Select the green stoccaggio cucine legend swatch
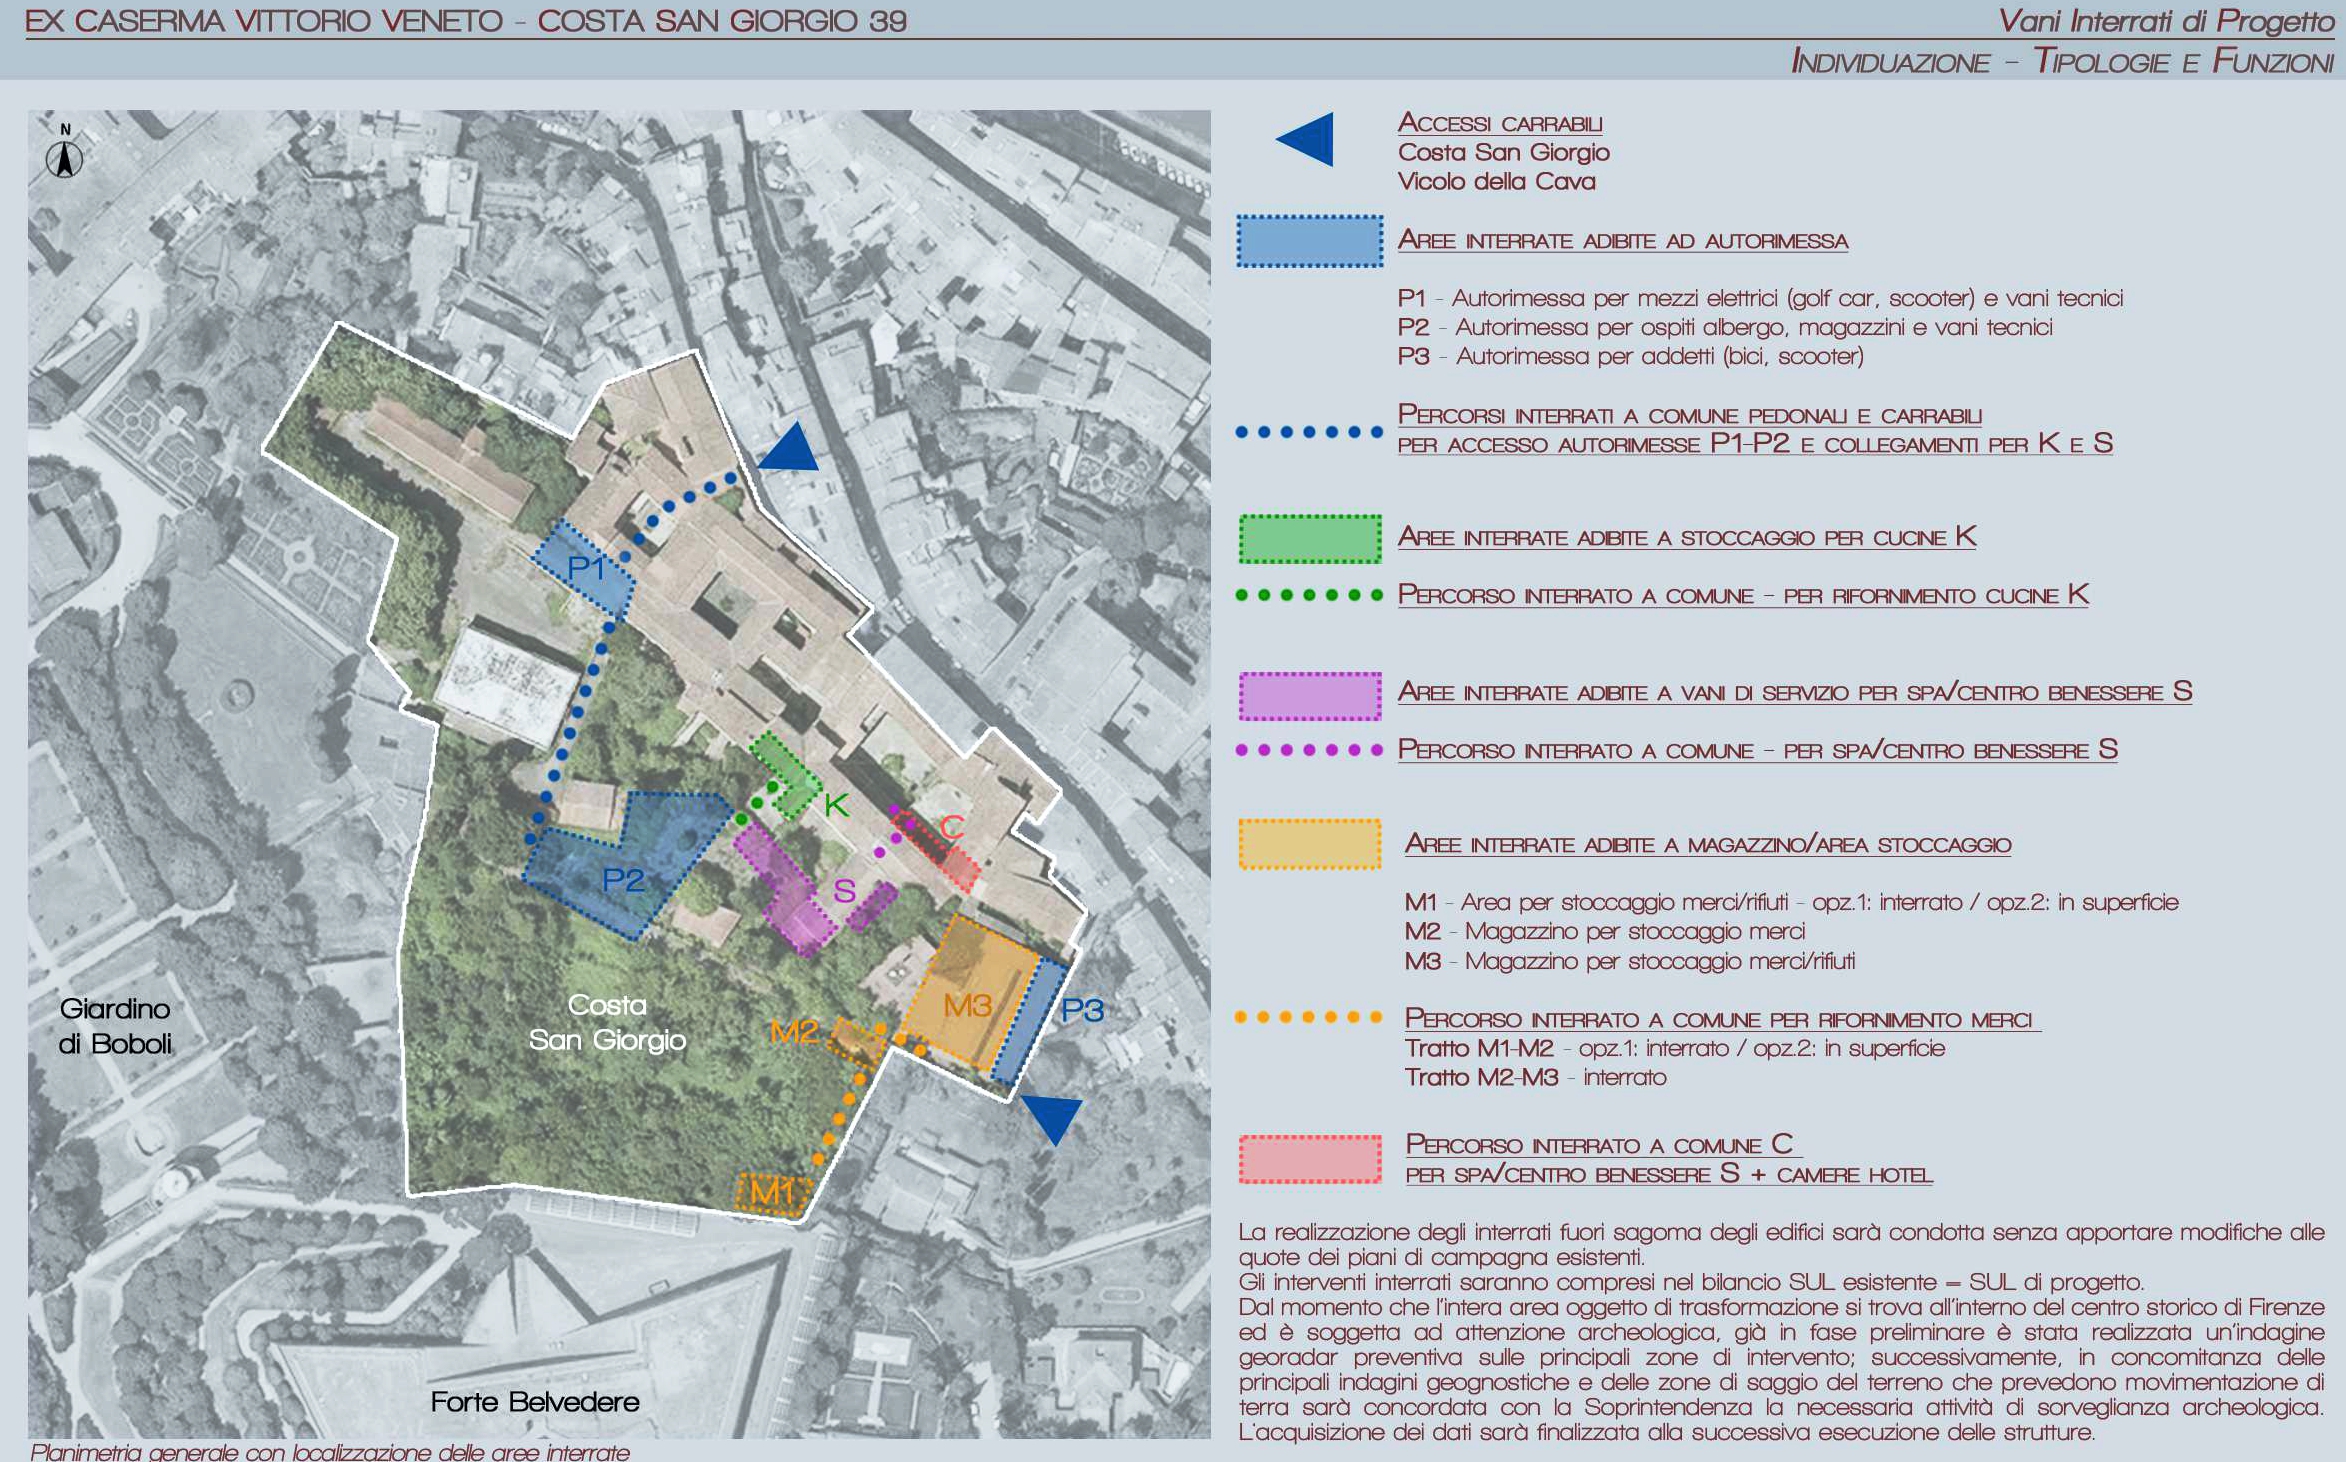The image size is (2346, 1462). pyautogui.click(x=1310, y=539)
